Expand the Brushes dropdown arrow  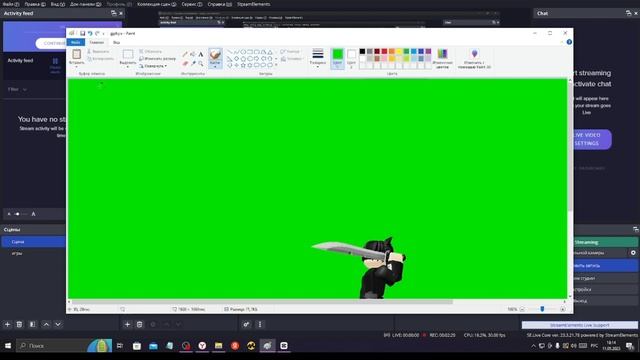pos(215,66)
